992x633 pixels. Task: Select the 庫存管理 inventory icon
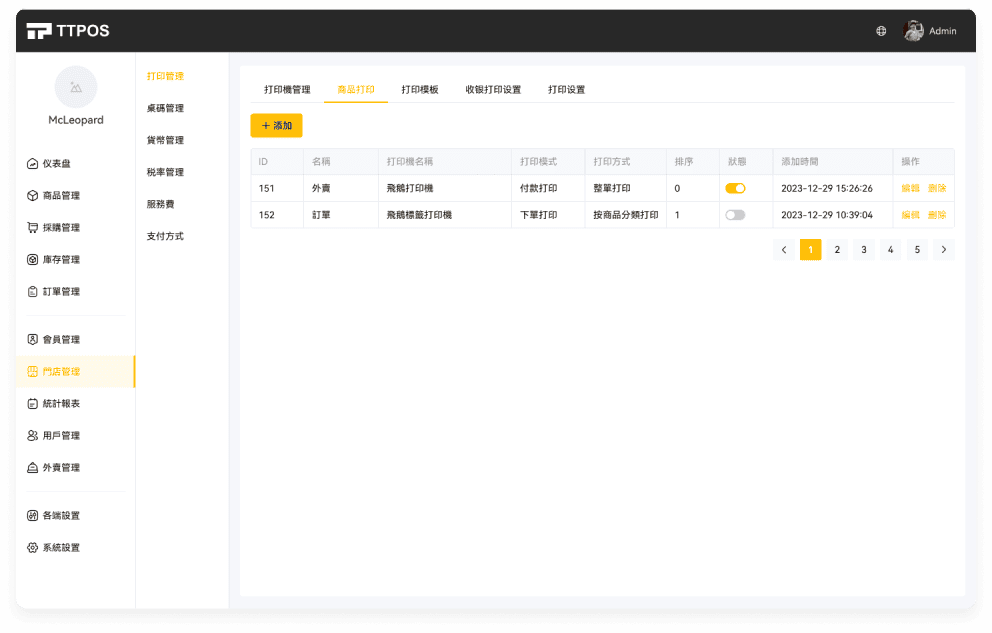click(x=33, y=260)
